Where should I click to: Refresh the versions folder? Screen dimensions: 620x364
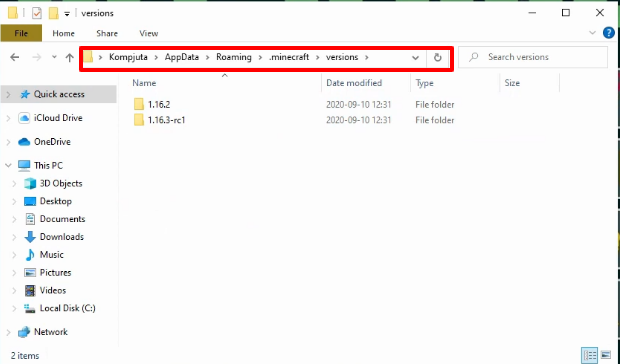click(437, 58)
